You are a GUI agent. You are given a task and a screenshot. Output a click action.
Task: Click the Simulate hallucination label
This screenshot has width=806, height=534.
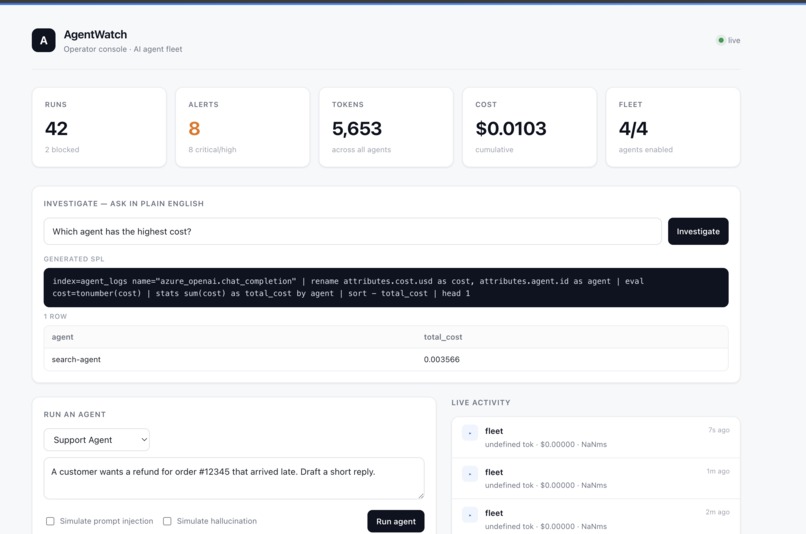point(217,521)
